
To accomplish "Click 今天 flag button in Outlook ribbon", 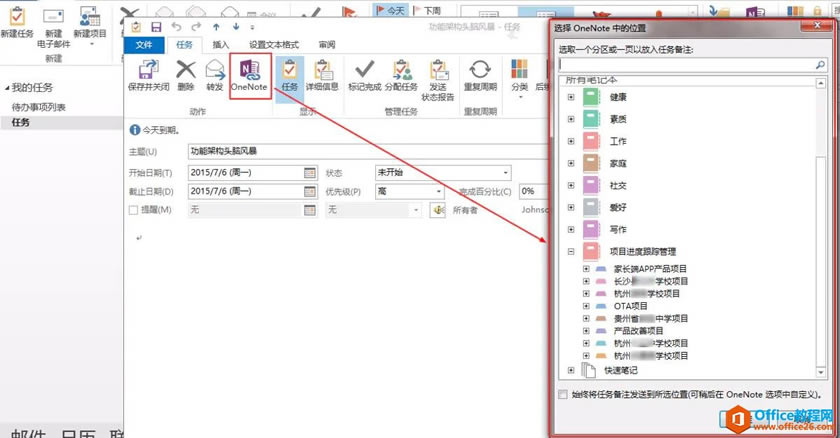I will point(391,10).
